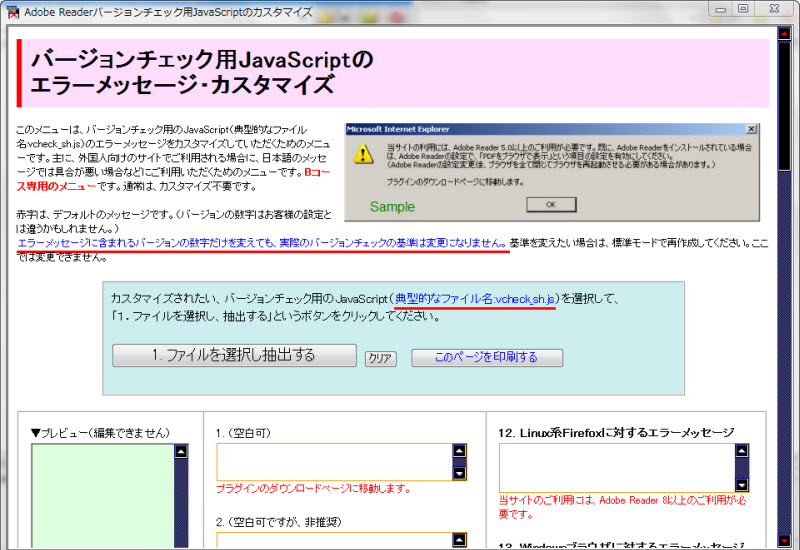Click the クリア button
This screenshot has width=800, height=550.
(x=381, y=358)
